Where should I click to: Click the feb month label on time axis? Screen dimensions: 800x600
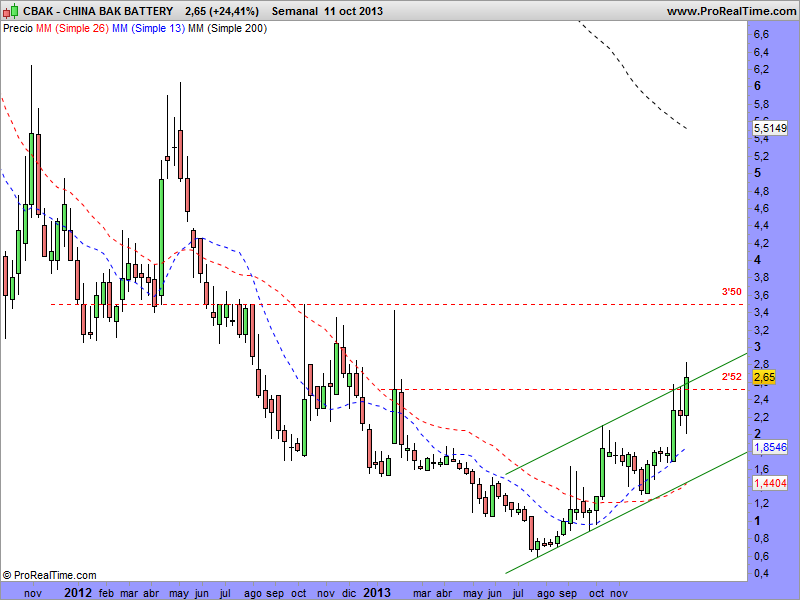pyautogui.click(x=106, y=593)
